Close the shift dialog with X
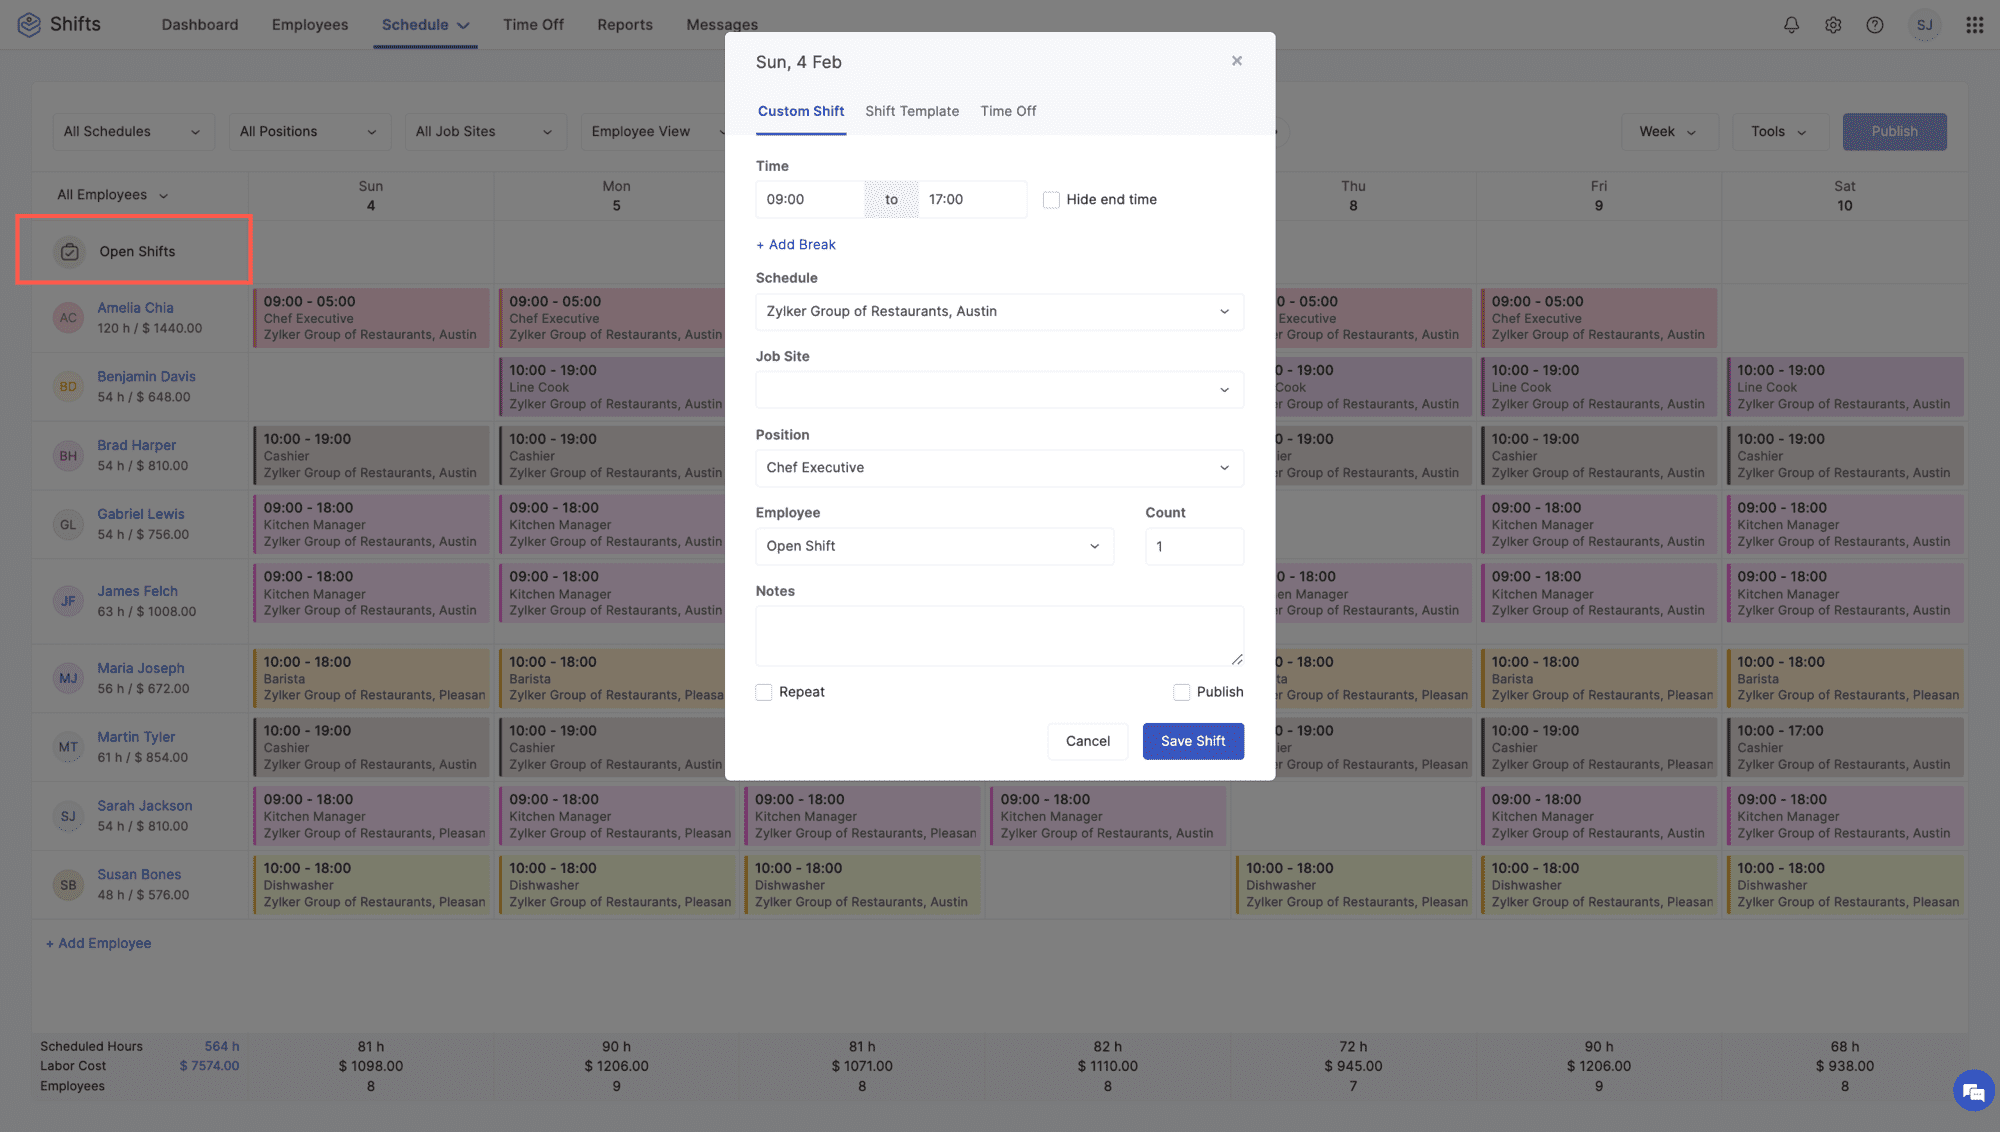Screen dimensions: 2000x1132 (1237, 61)
